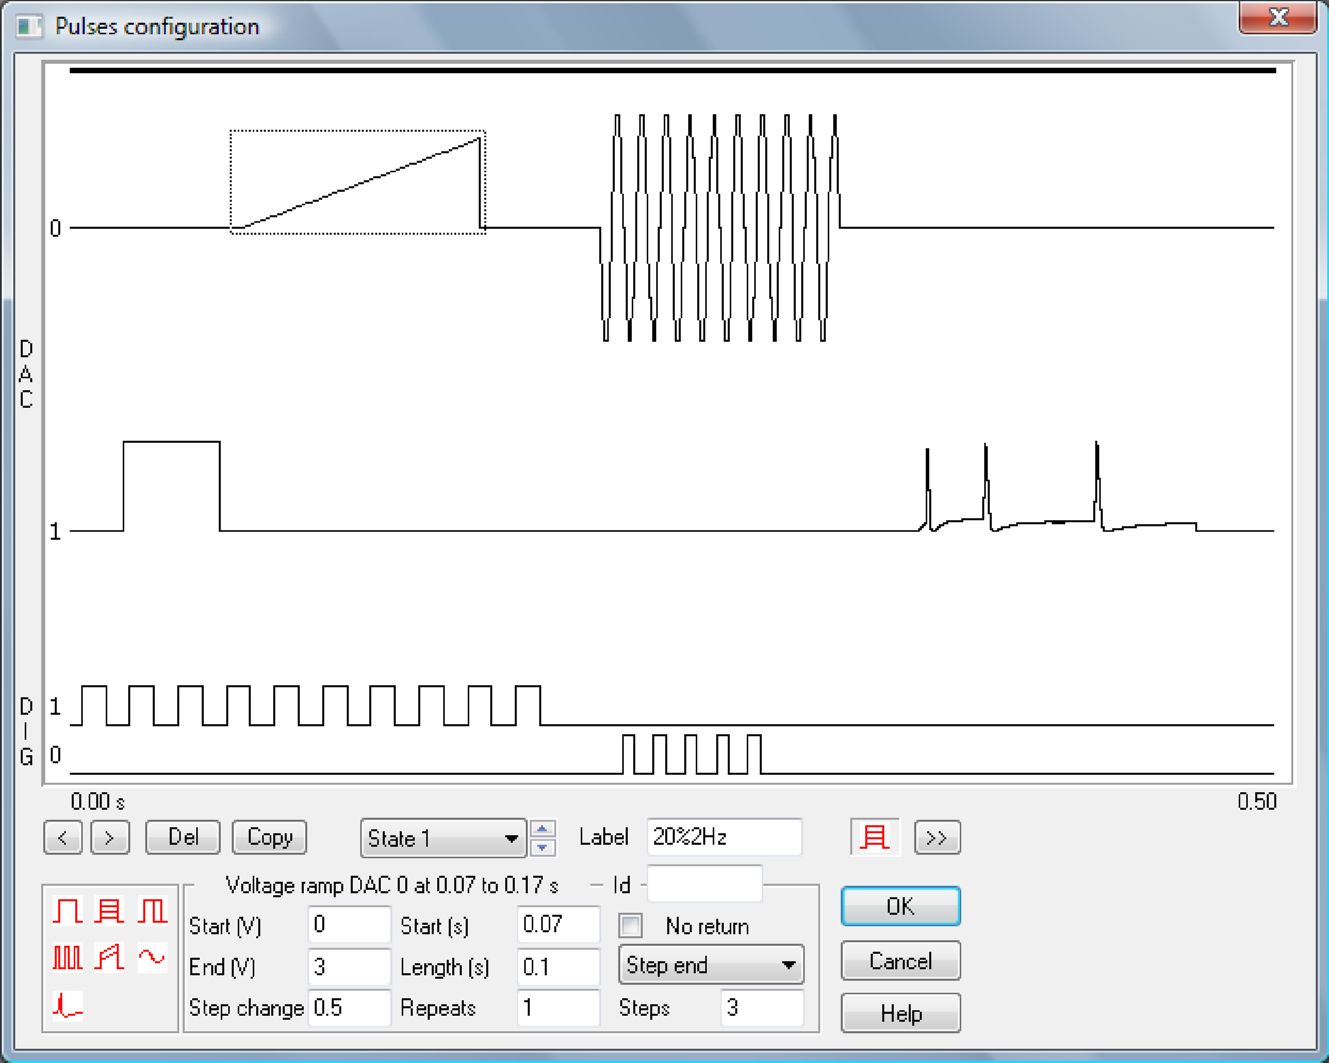
Task: Click the red pulse icon beside the >> button
Action: tap(874, 837)
